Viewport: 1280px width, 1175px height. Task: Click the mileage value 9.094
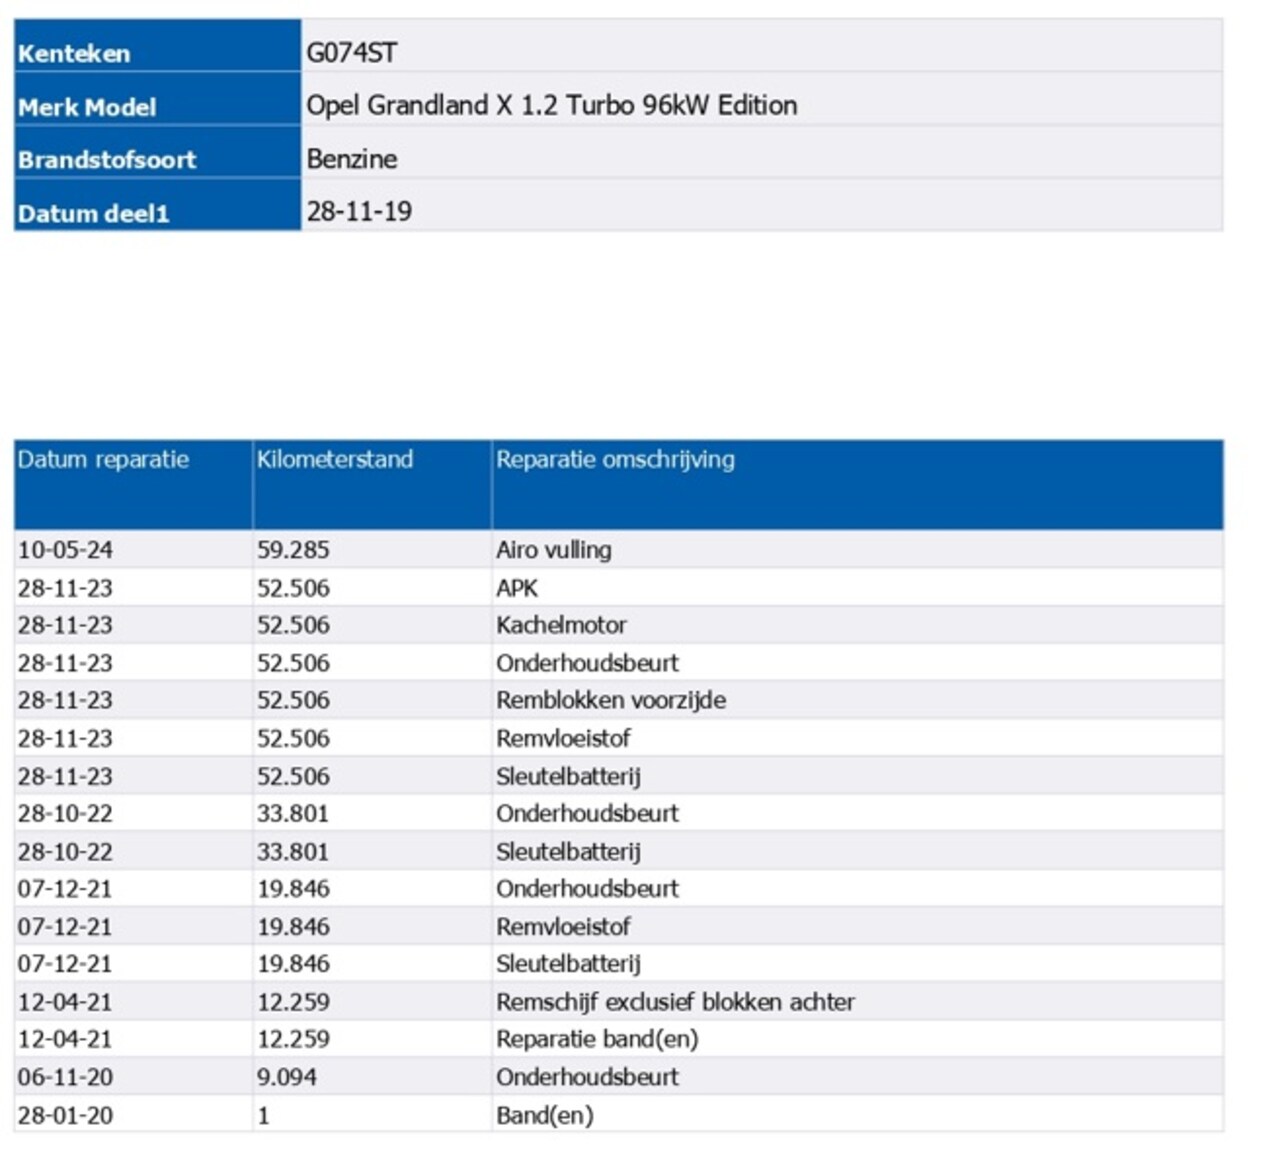pos(286,1078)
